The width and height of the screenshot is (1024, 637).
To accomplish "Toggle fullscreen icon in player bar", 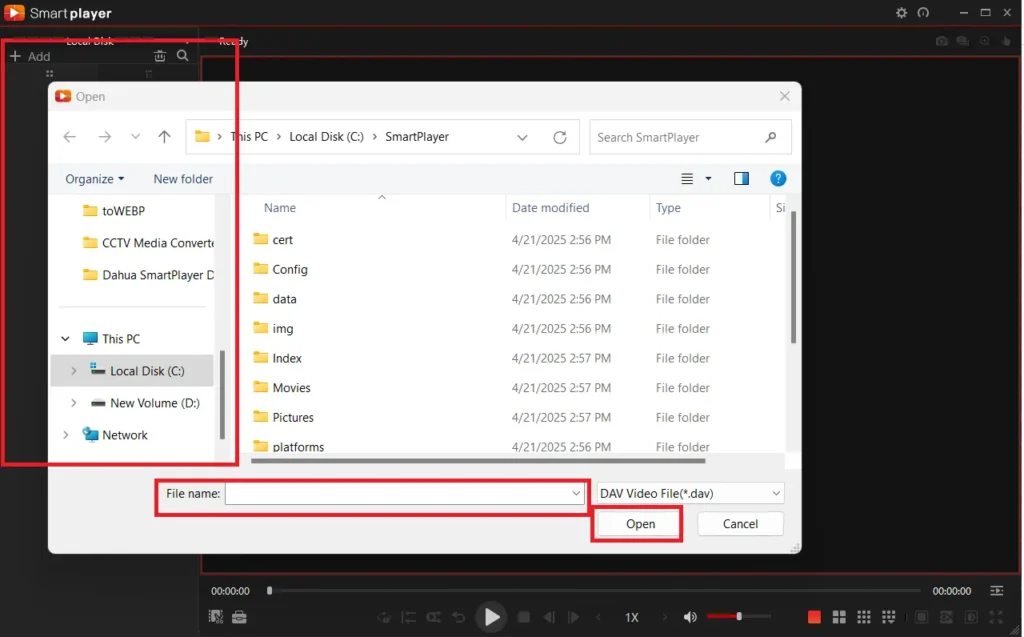I will [996, 617].
